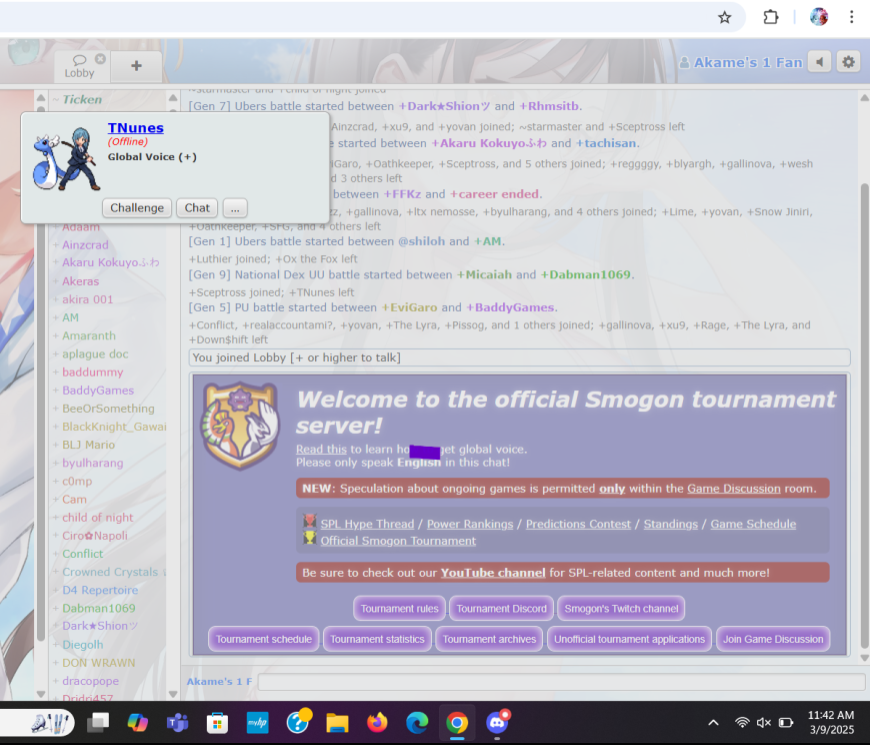This screenshot has height=745, width=870.
Task: Switch to the Lobby room tab
Action: click(x=79, y=66)
